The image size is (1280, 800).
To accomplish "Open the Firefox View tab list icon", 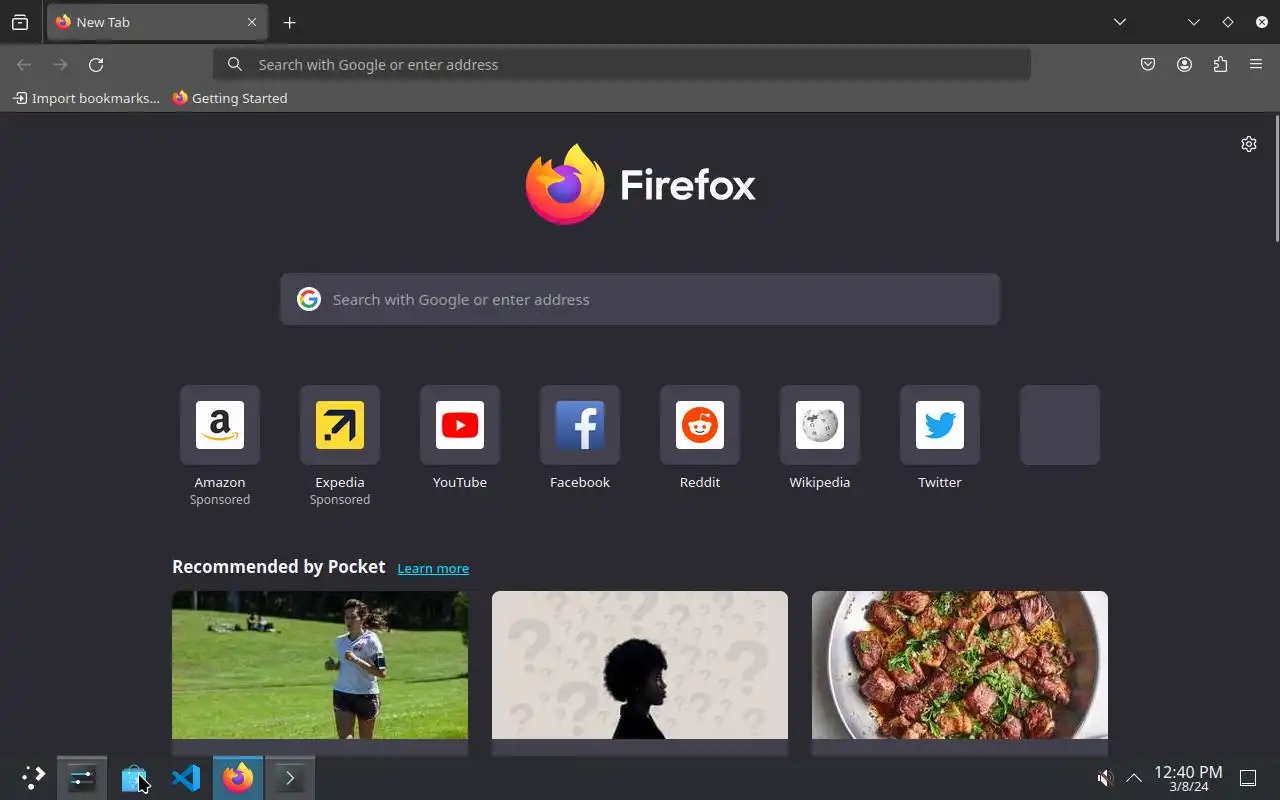I will point(20,22).
